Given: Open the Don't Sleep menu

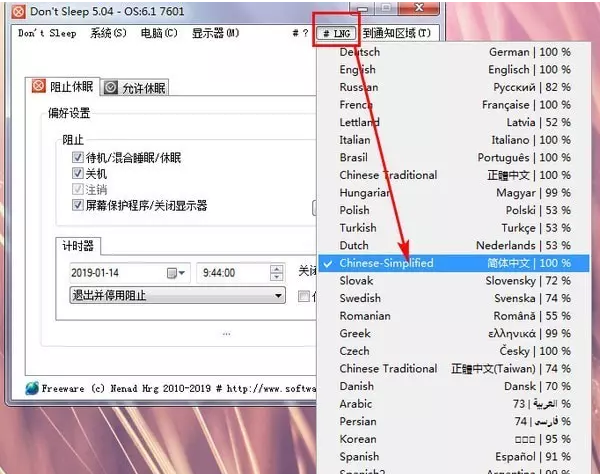Looking at the screenshot, I should coord(47,33).
